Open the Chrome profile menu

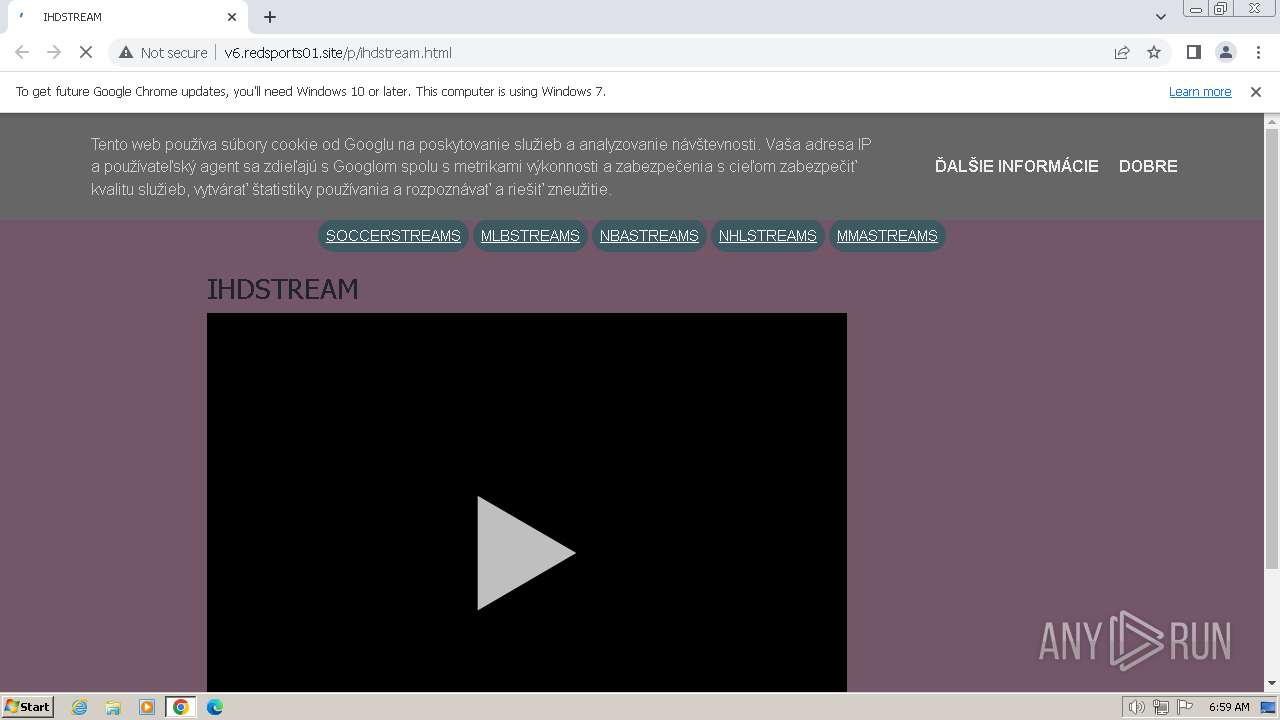click(x=1225, y=52)
